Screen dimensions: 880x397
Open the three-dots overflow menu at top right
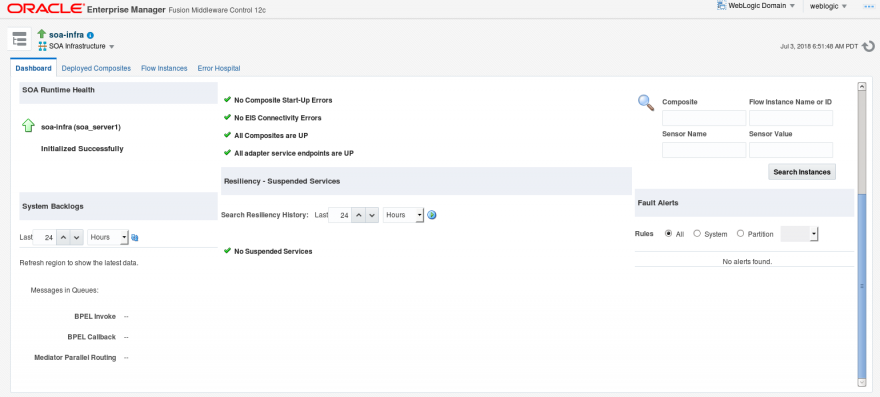pos(869,6)
